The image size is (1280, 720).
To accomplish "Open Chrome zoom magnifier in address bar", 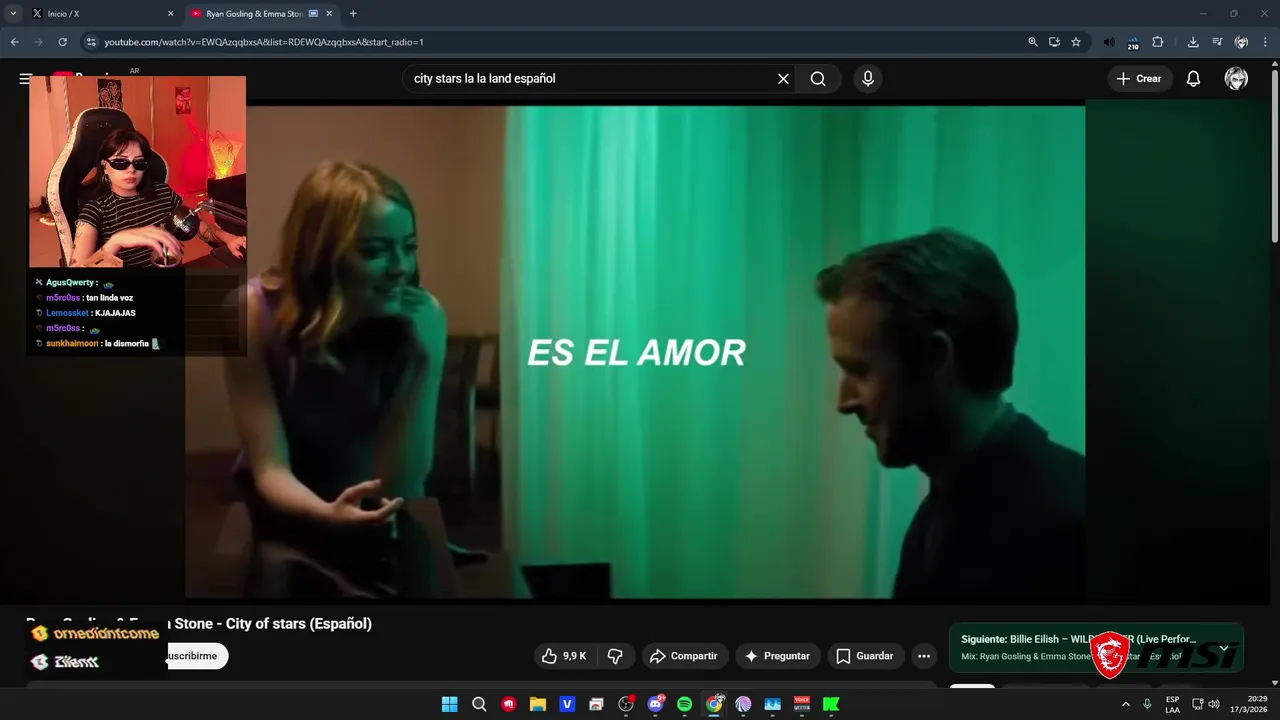I will (1033, 42).
